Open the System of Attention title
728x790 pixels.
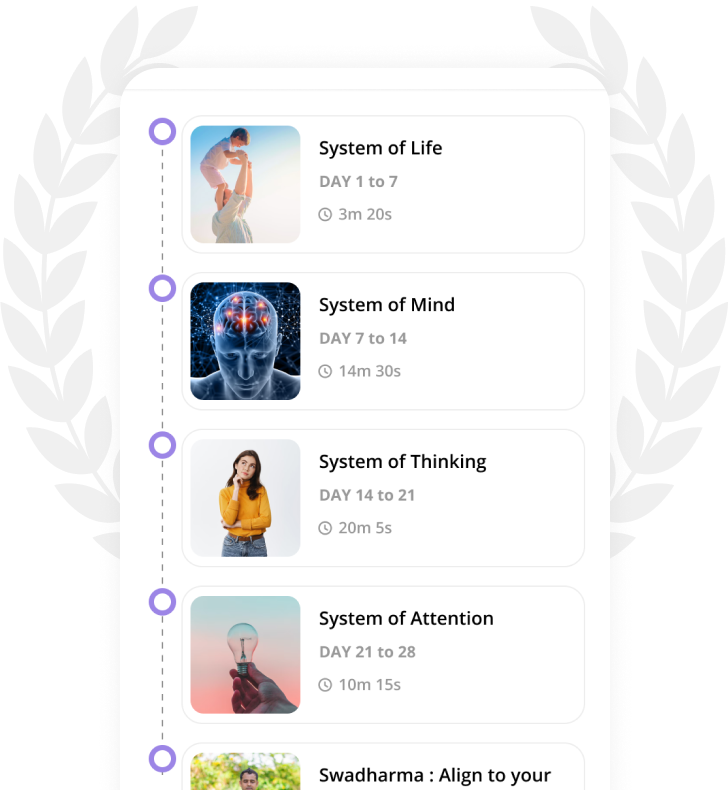(406, 619)
